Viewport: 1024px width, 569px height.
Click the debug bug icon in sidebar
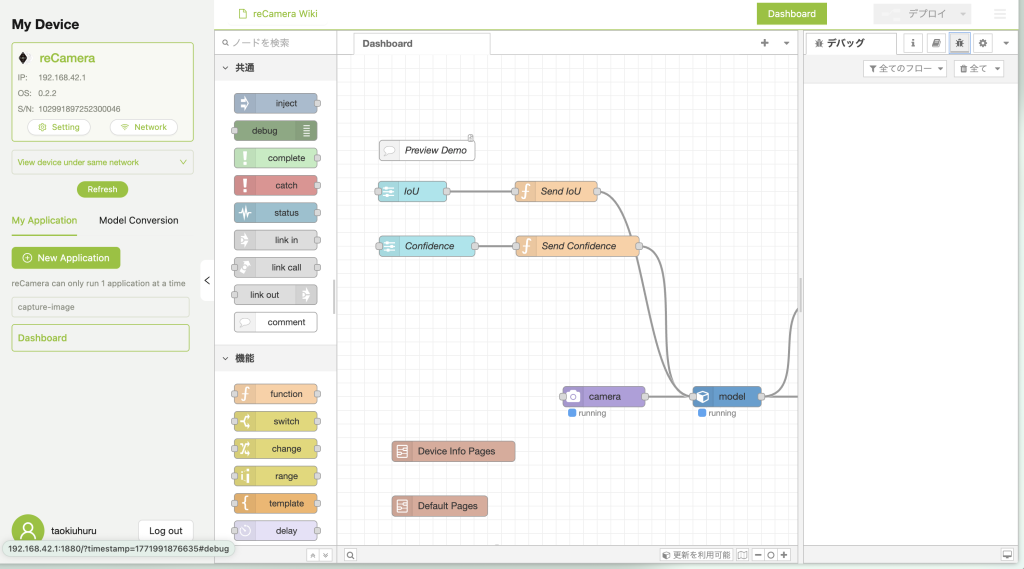pos(959,43)
